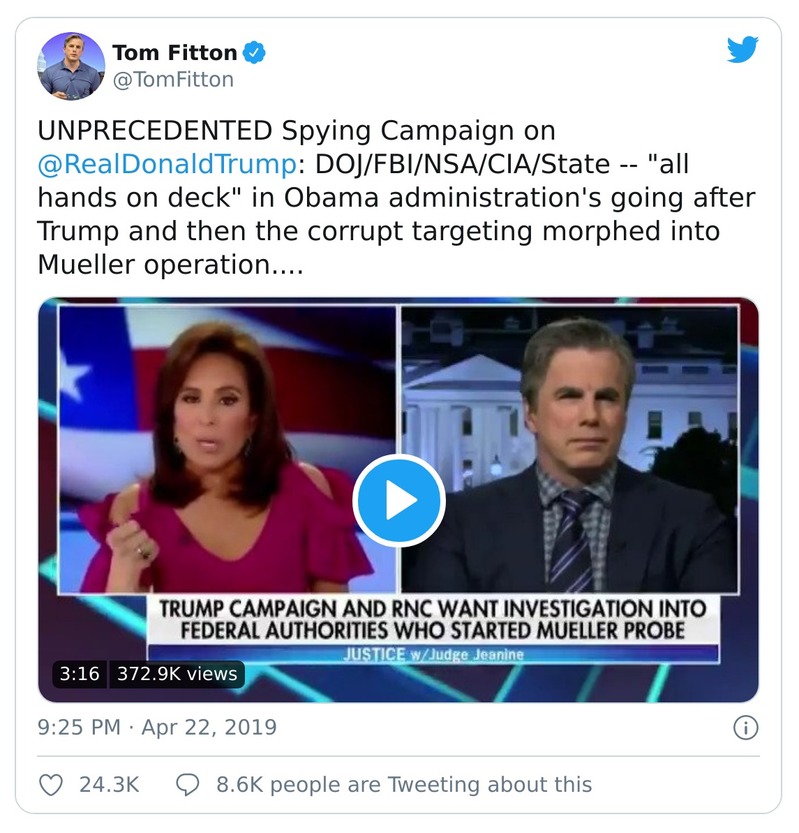
Task: Click the 24.3K like count
Action: [108, 784]
